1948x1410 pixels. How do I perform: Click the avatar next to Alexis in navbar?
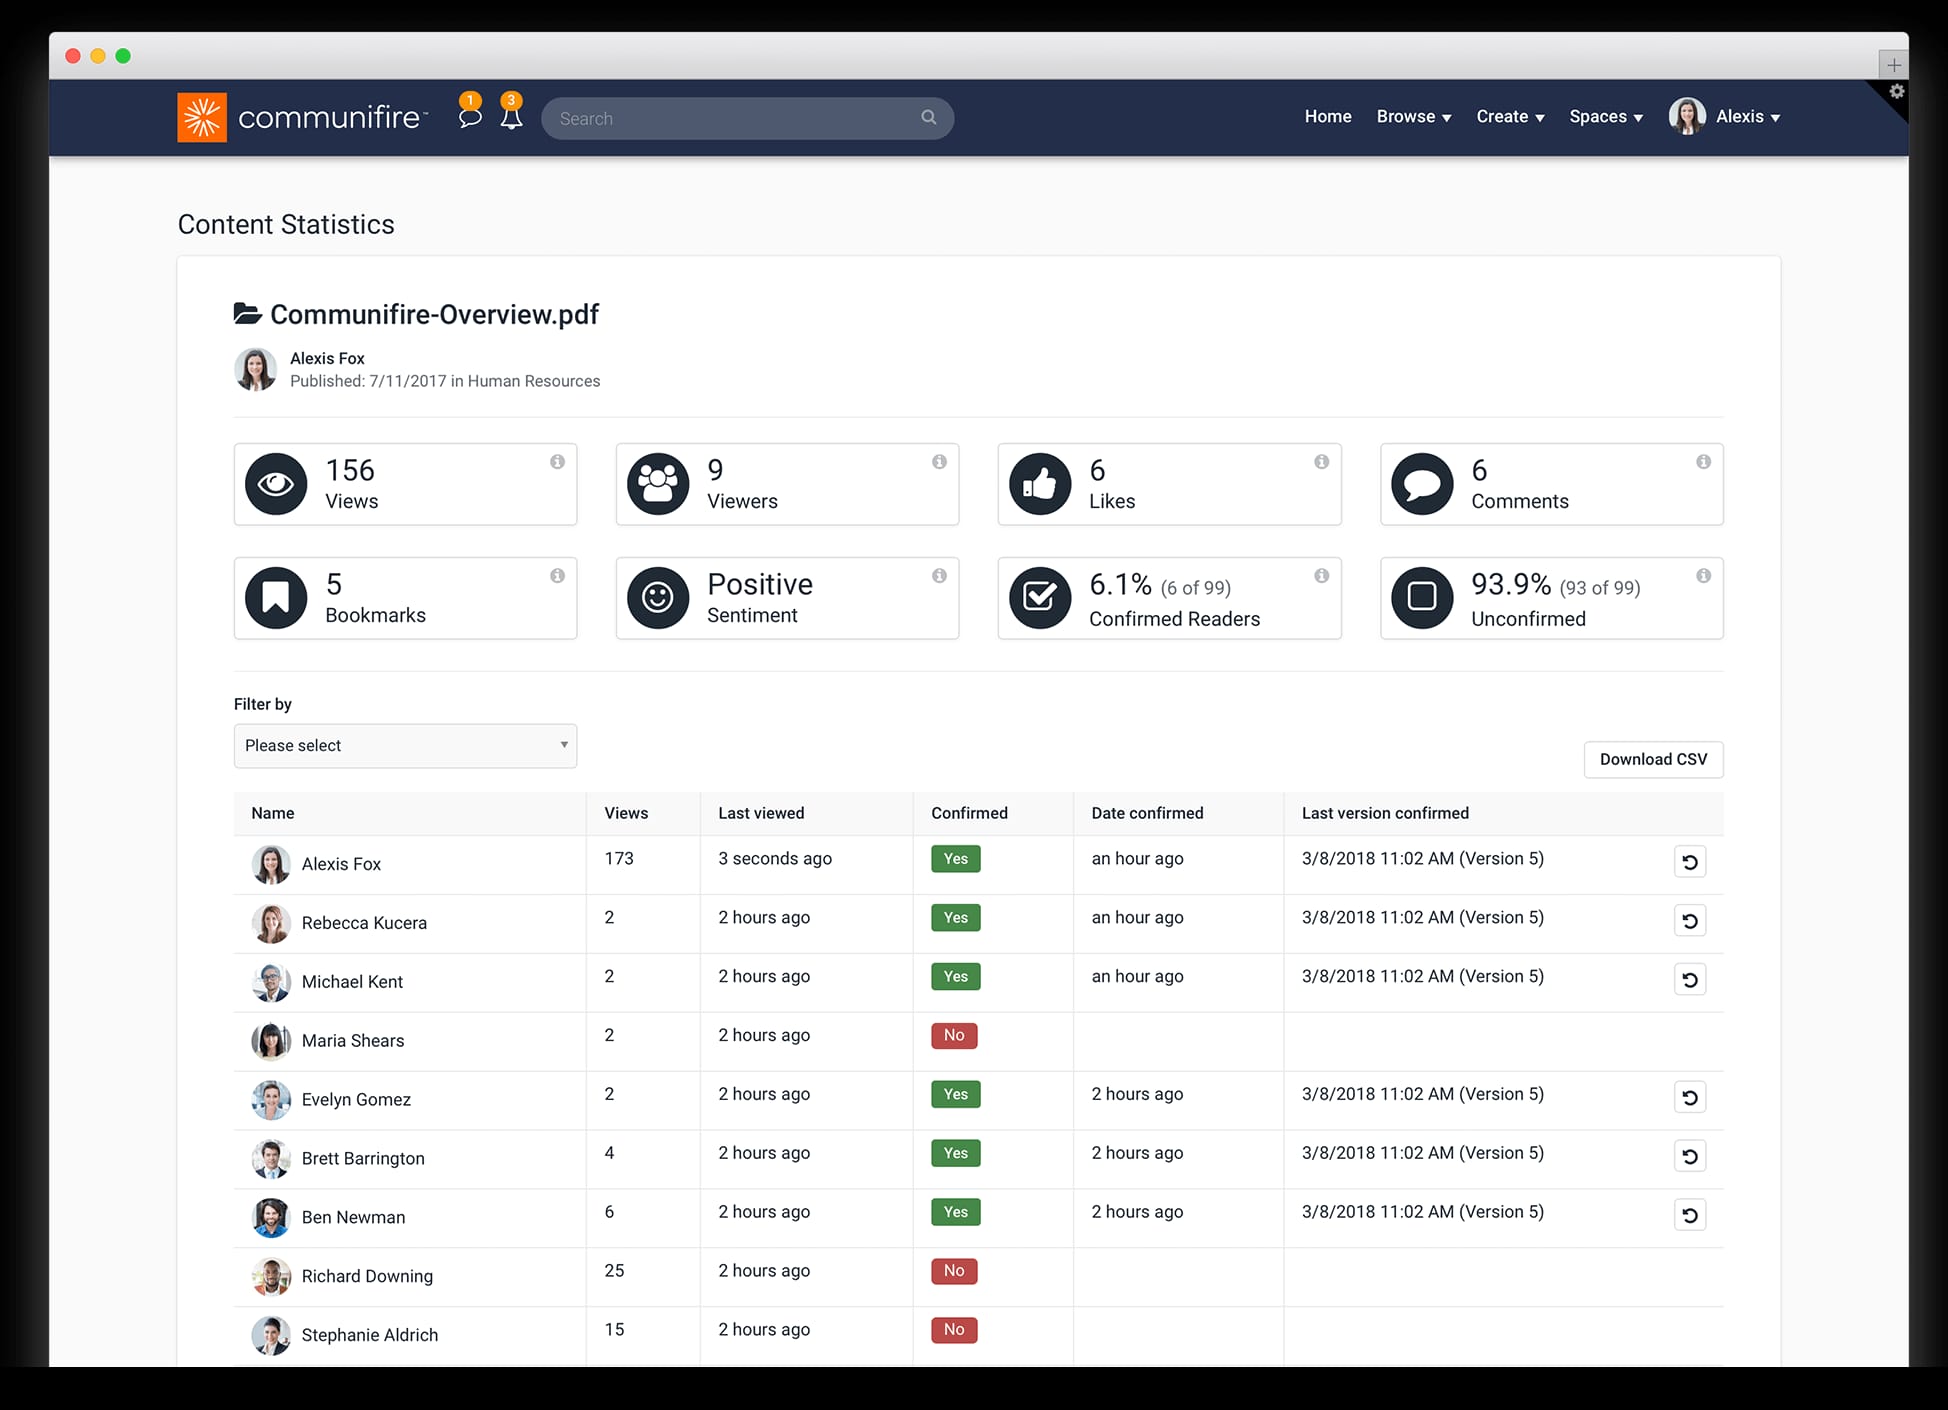pyautogui.click(x=1687, y=116)
